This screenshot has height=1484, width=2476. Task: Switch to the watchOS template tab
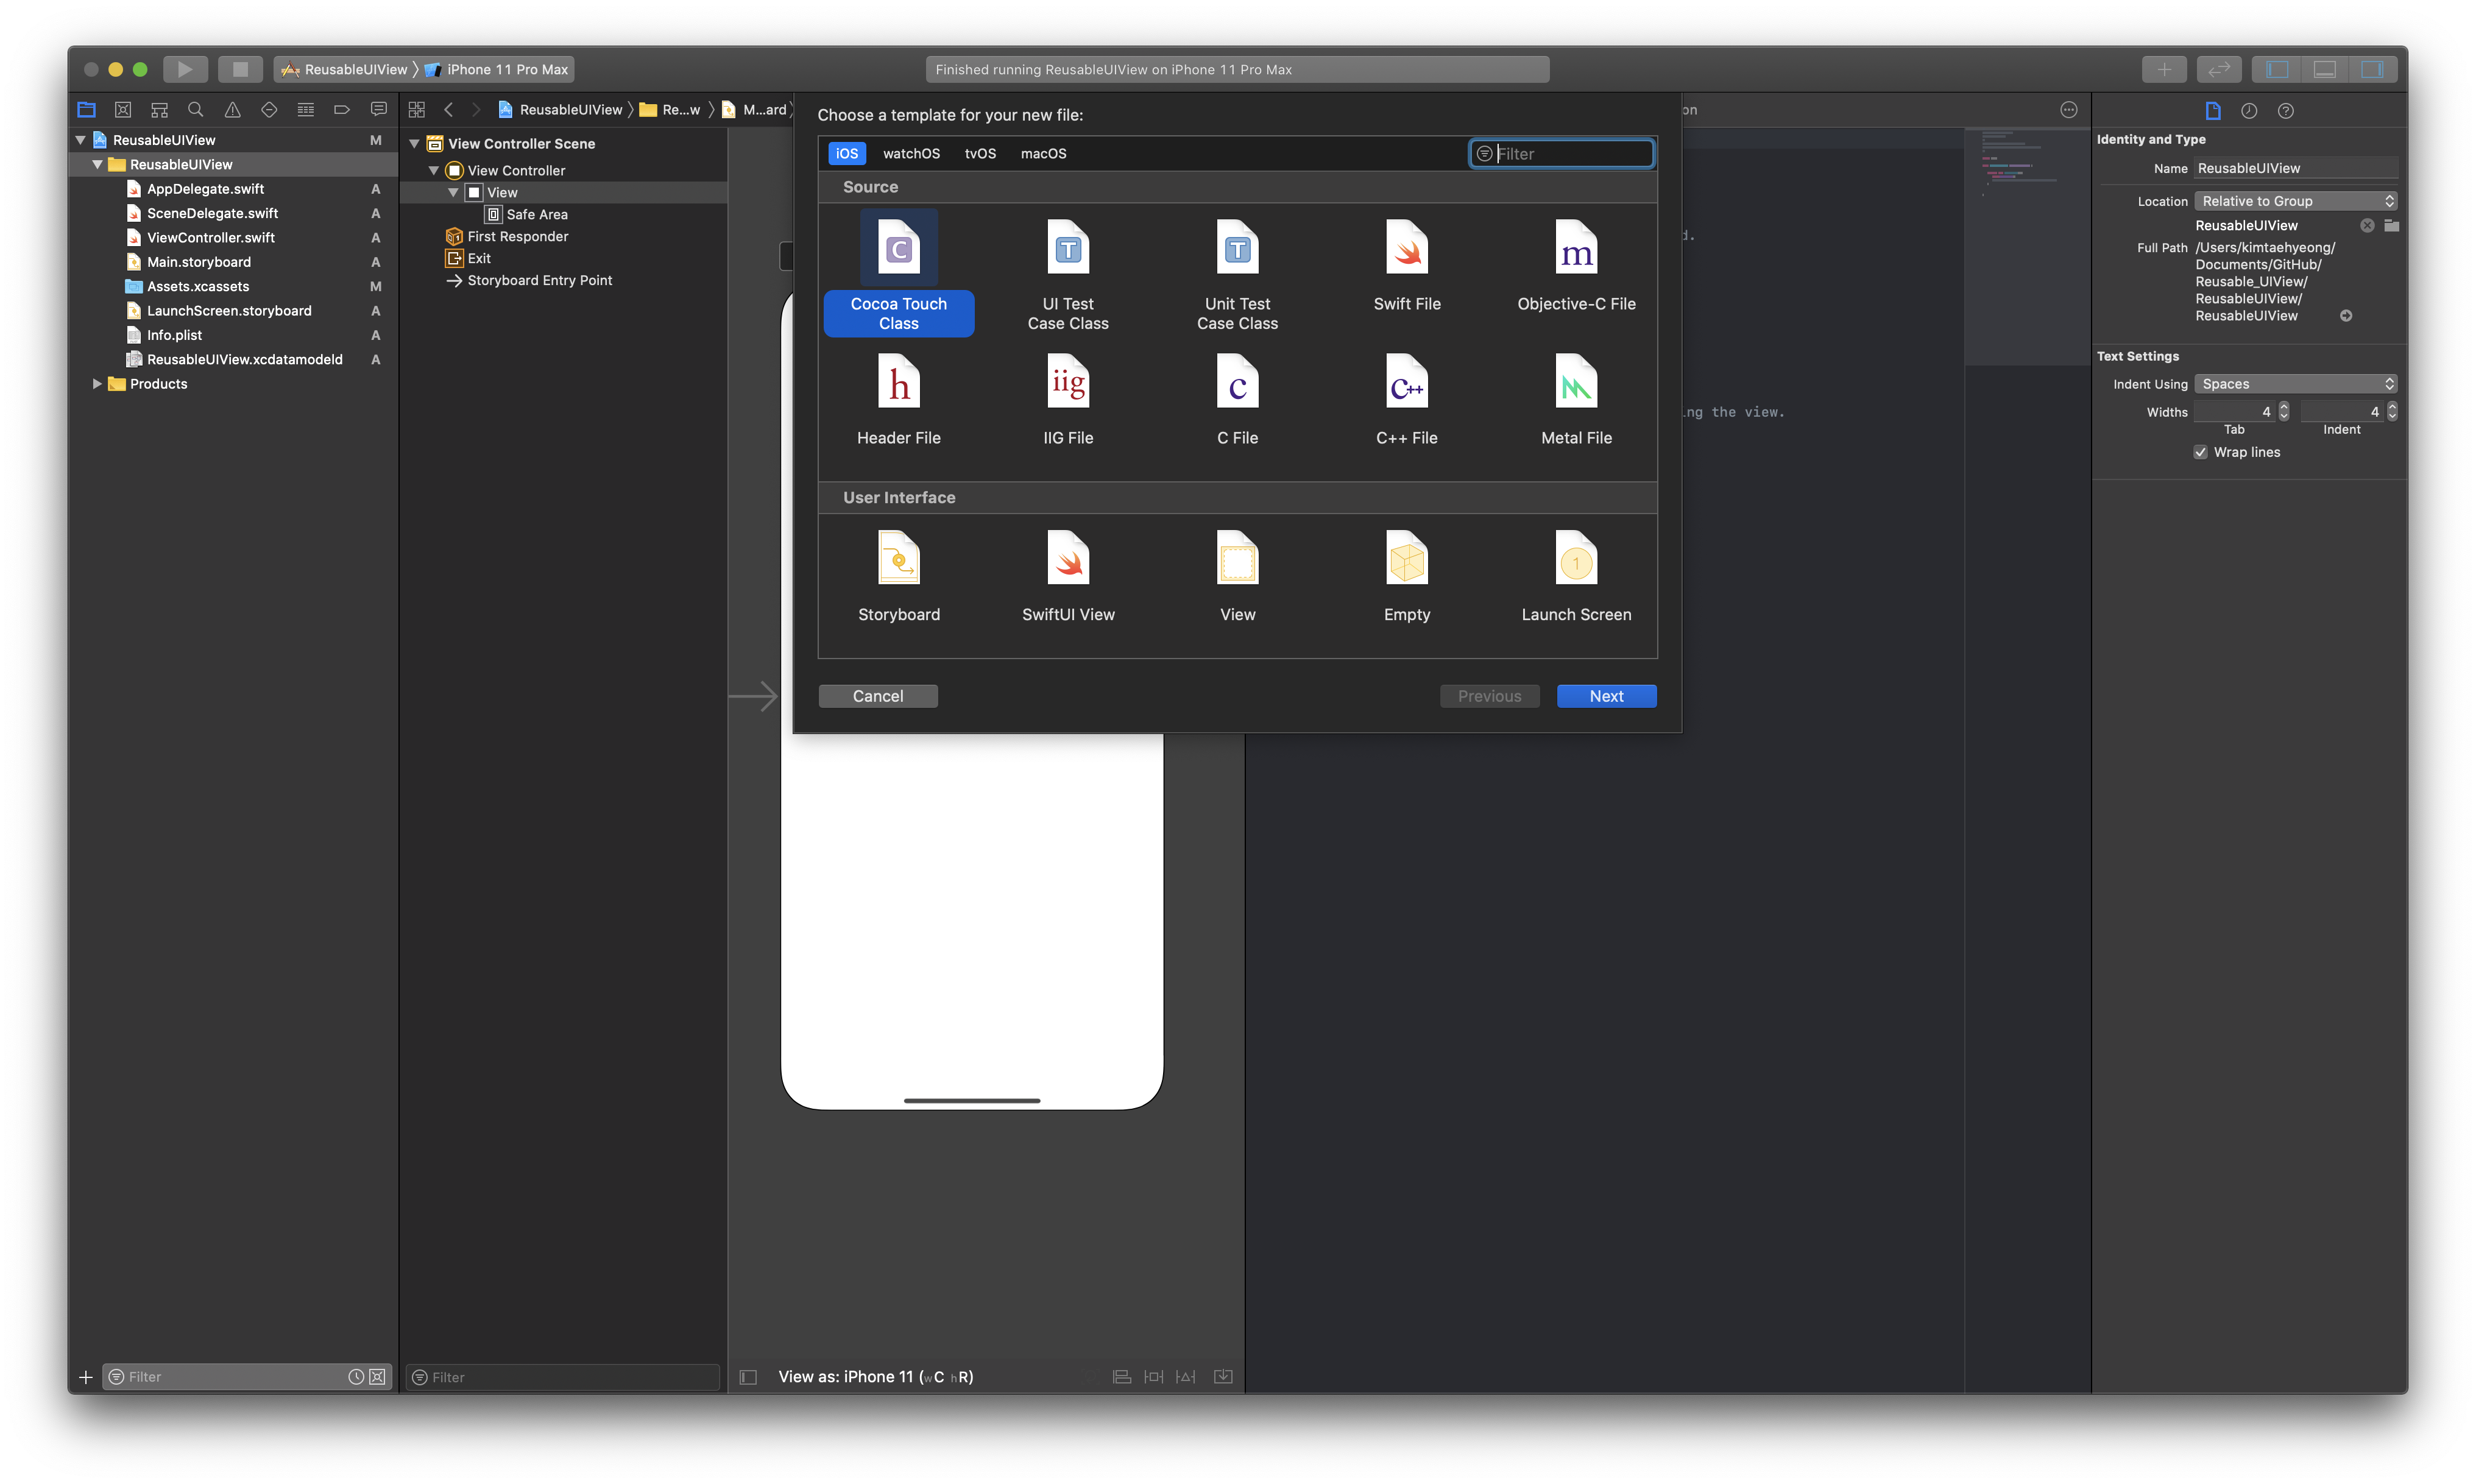(x=910, y=153)
